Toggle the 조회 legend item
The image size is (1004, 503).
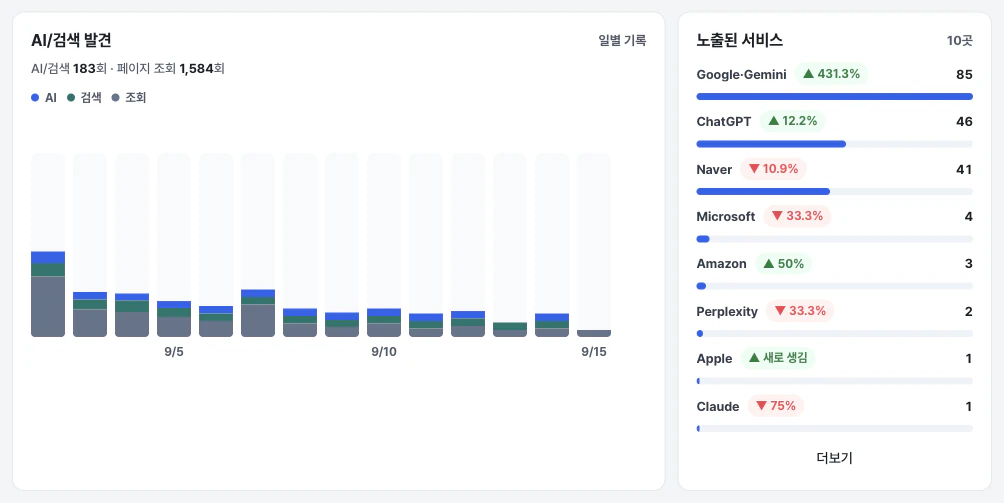click(x=129, y=98)
